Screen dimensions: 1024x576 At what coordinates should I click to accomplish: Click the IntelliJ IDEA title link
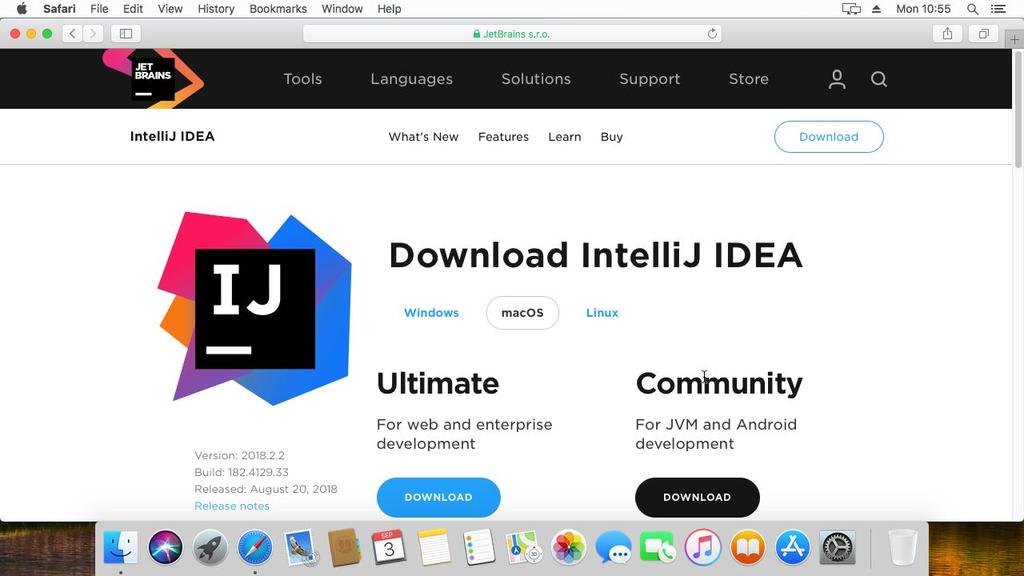(x=172, y=136)
